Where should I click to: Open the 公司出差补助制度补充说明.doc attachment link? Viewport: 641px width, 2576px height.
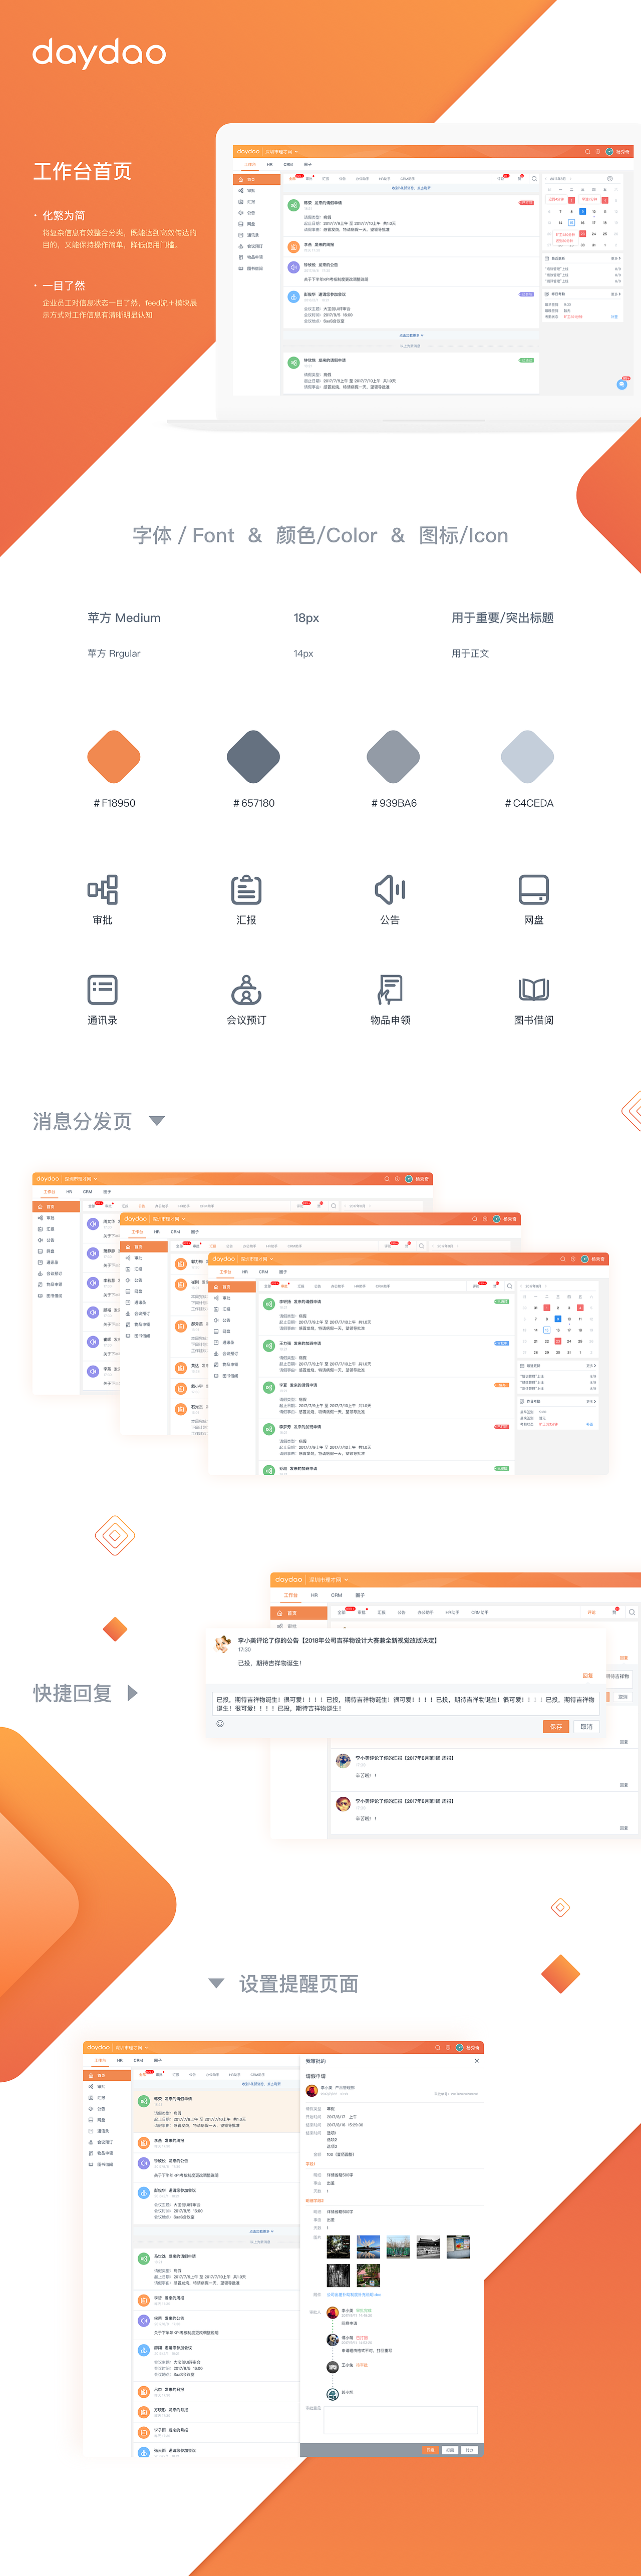click(x=354, y=2295)
